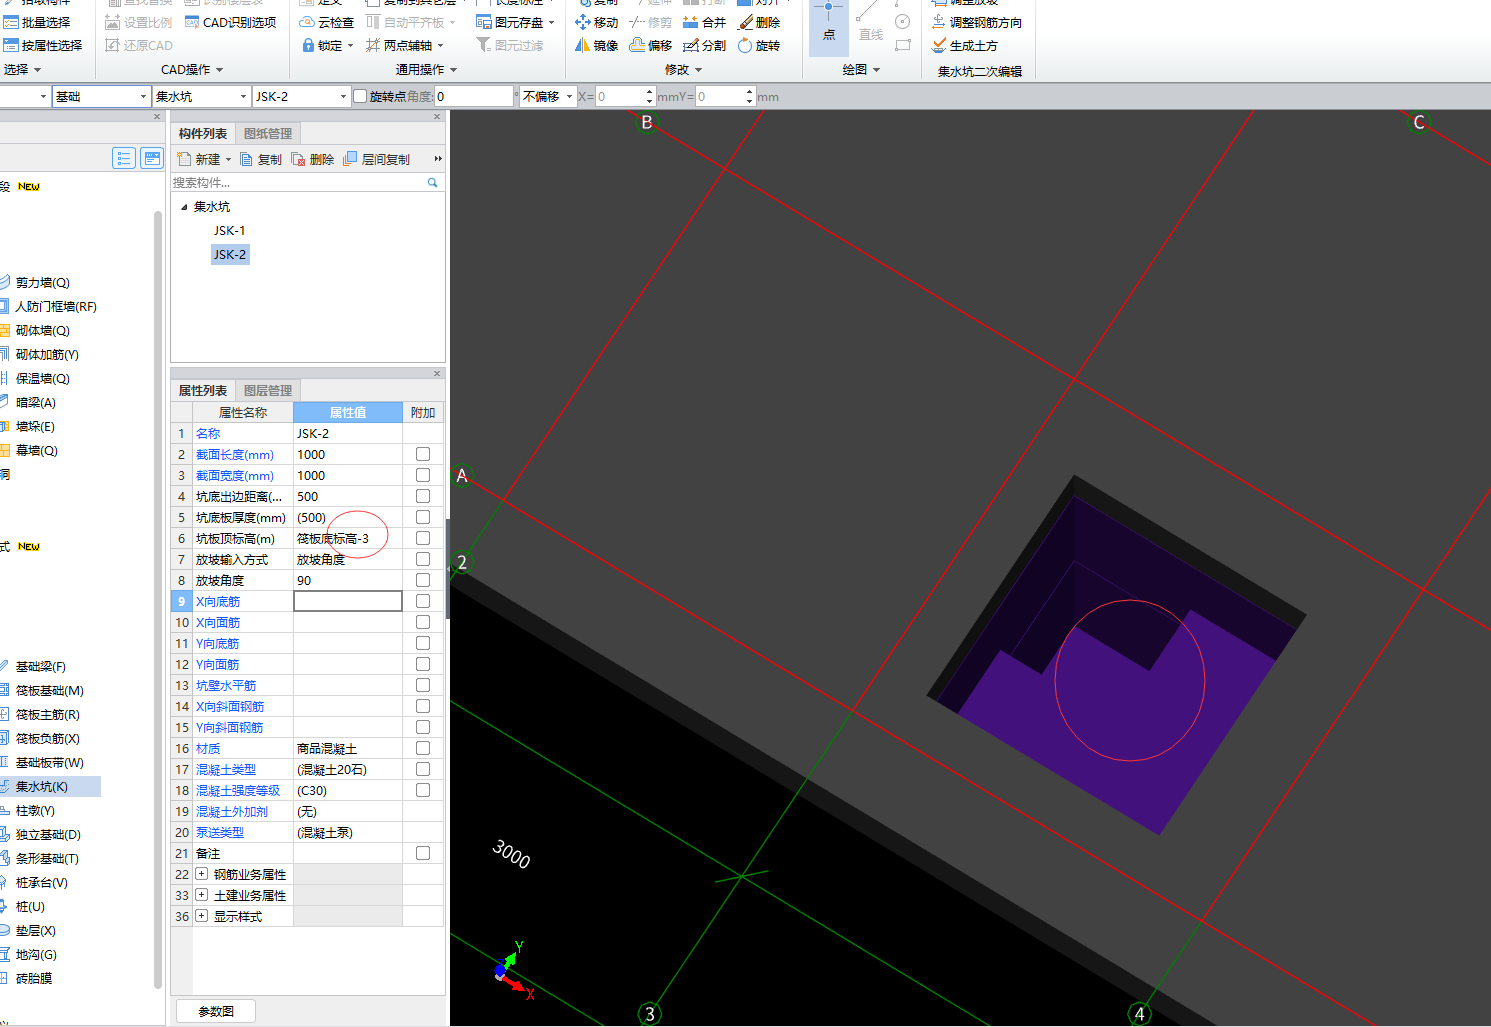Expand the 土建业务属性 group

pyautogui.click(x=202, y=895)
